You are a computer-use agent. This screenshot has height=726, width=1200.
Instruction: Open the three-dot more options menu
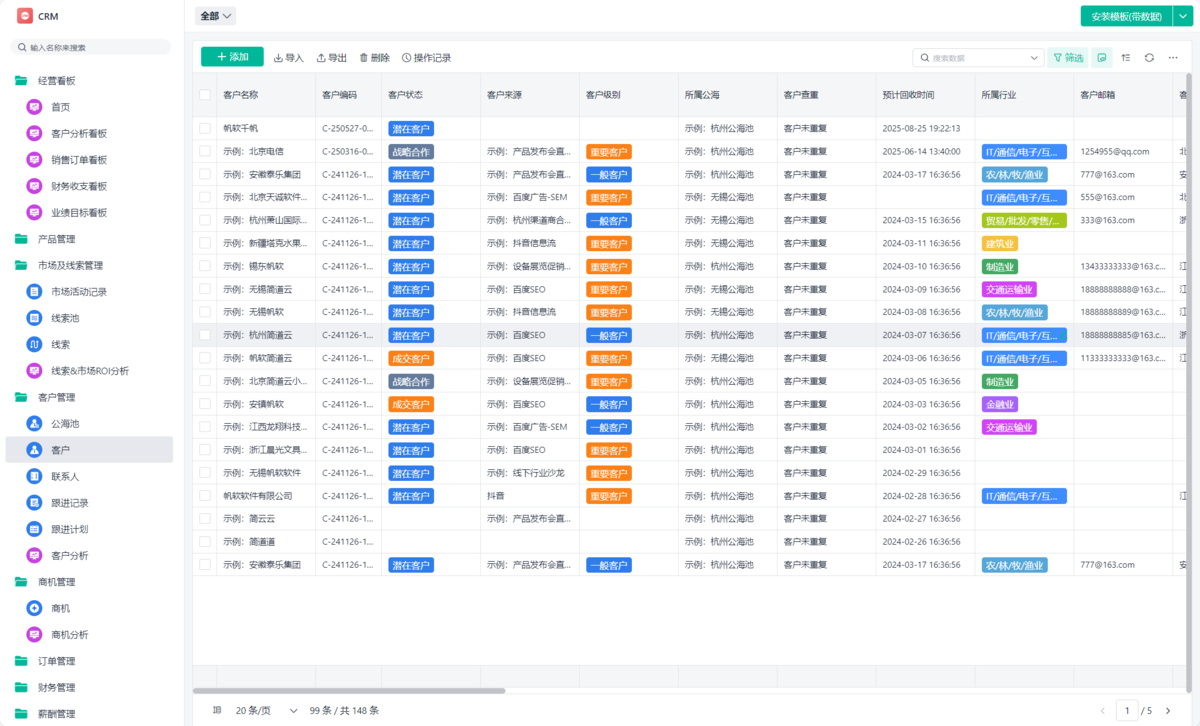(x=1173, y=58)
